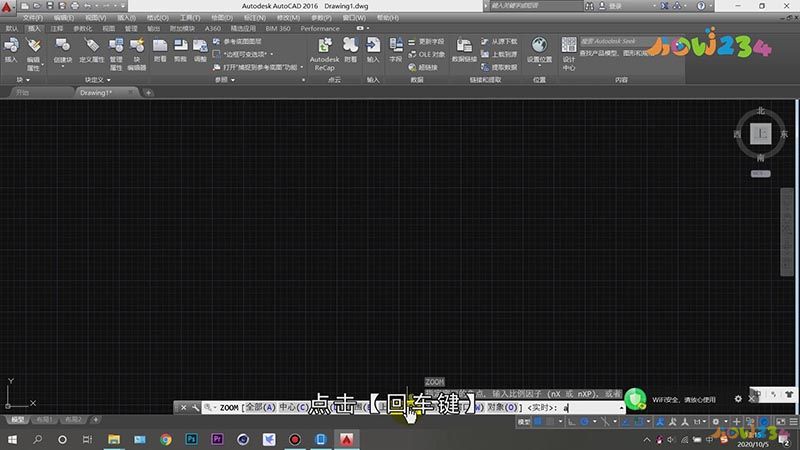
Task: Click the Underlay Layers (参考底图图层) button
Action: point(237,41)
